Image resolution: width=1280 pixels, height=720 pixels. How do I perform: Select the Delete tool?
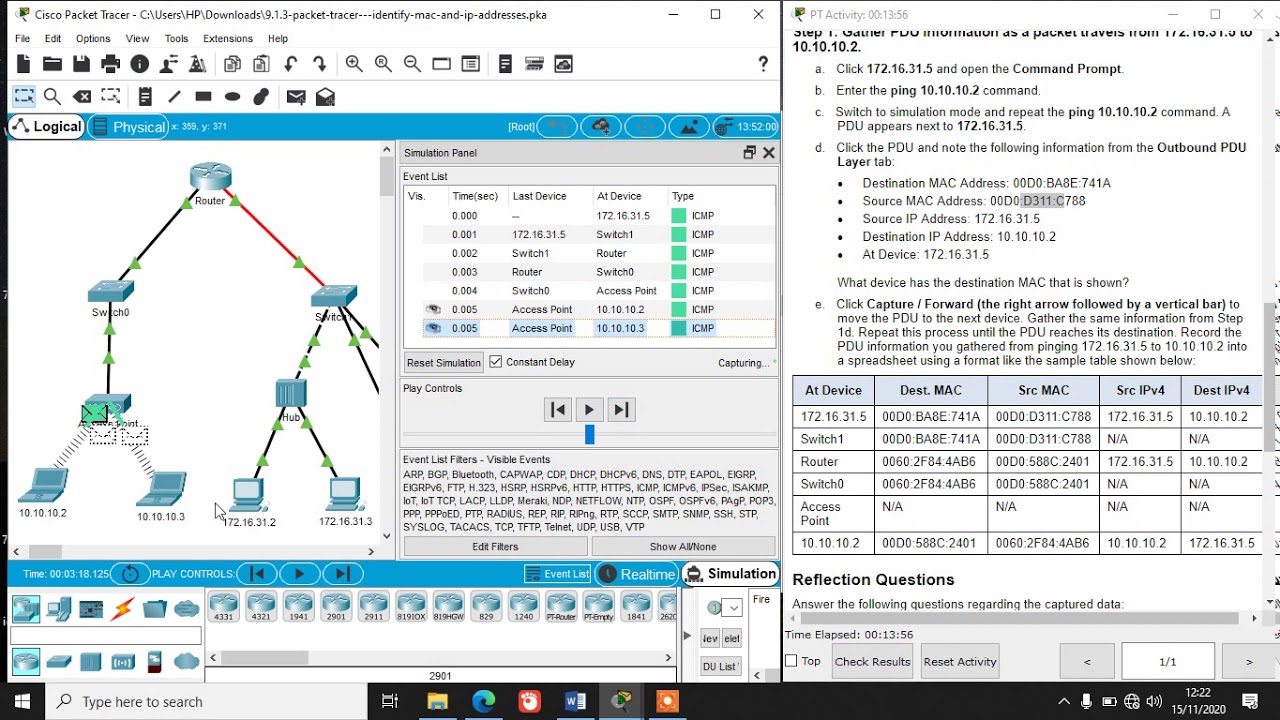(x=82, y=97)
